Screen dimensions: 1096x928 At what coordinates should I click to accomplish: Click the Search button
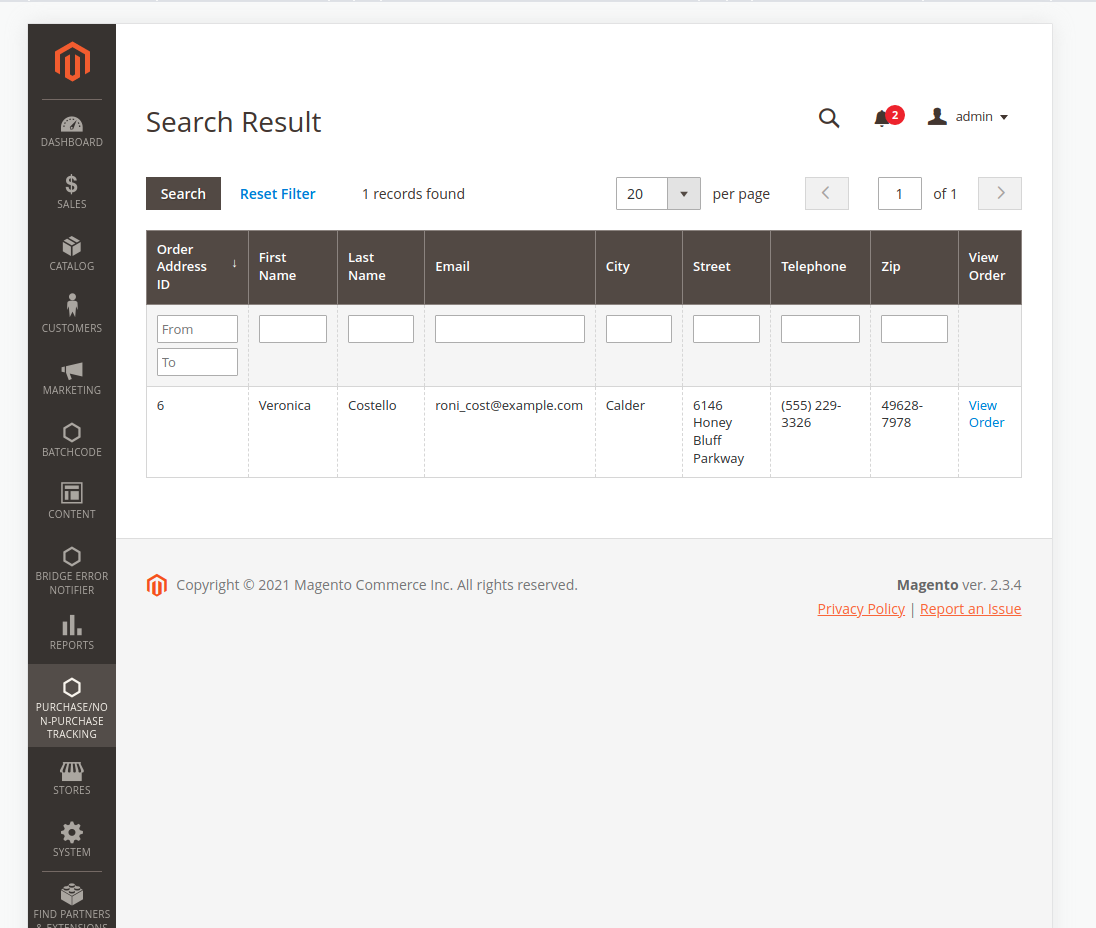pyautogui.click(x=183, y=194)
